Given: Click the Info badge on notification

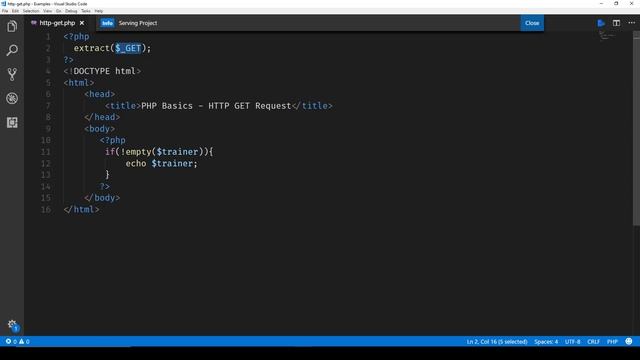Looking at the screenshot, I should pos(107,23).
